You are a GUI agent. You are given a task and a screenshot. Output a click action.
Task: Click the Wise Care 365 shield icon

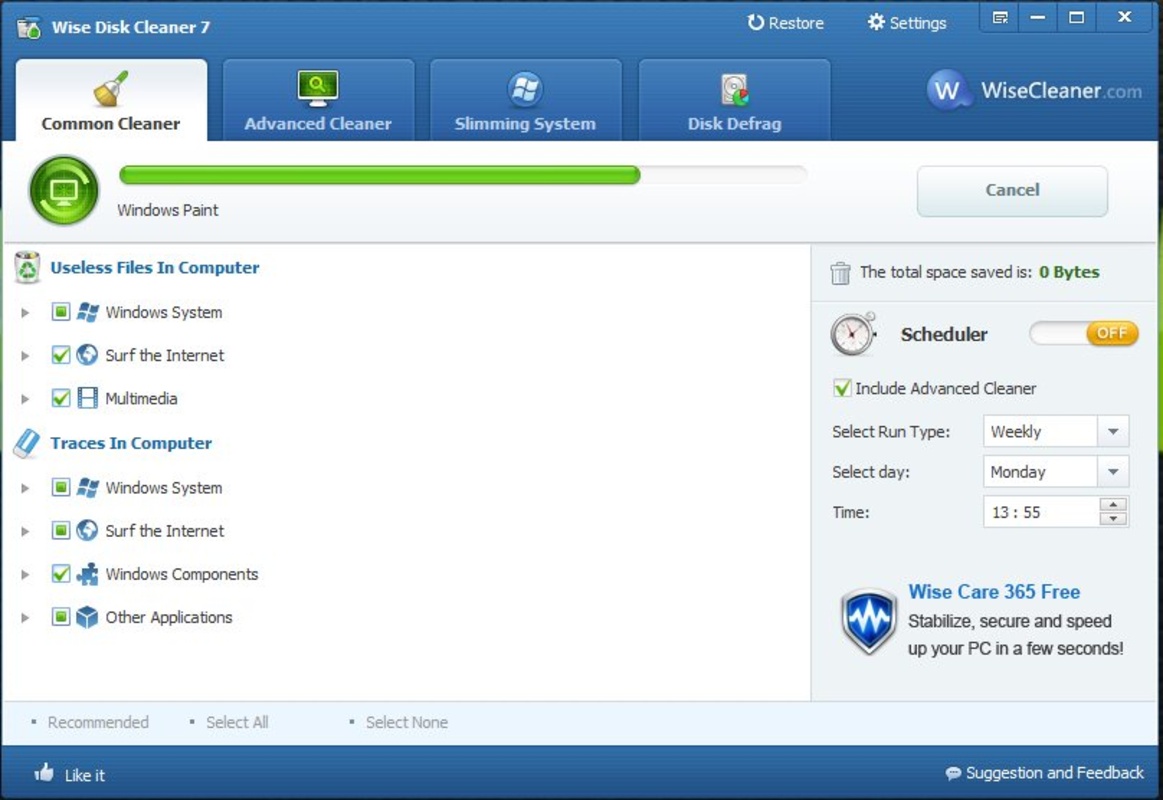[x=868, y=620]
